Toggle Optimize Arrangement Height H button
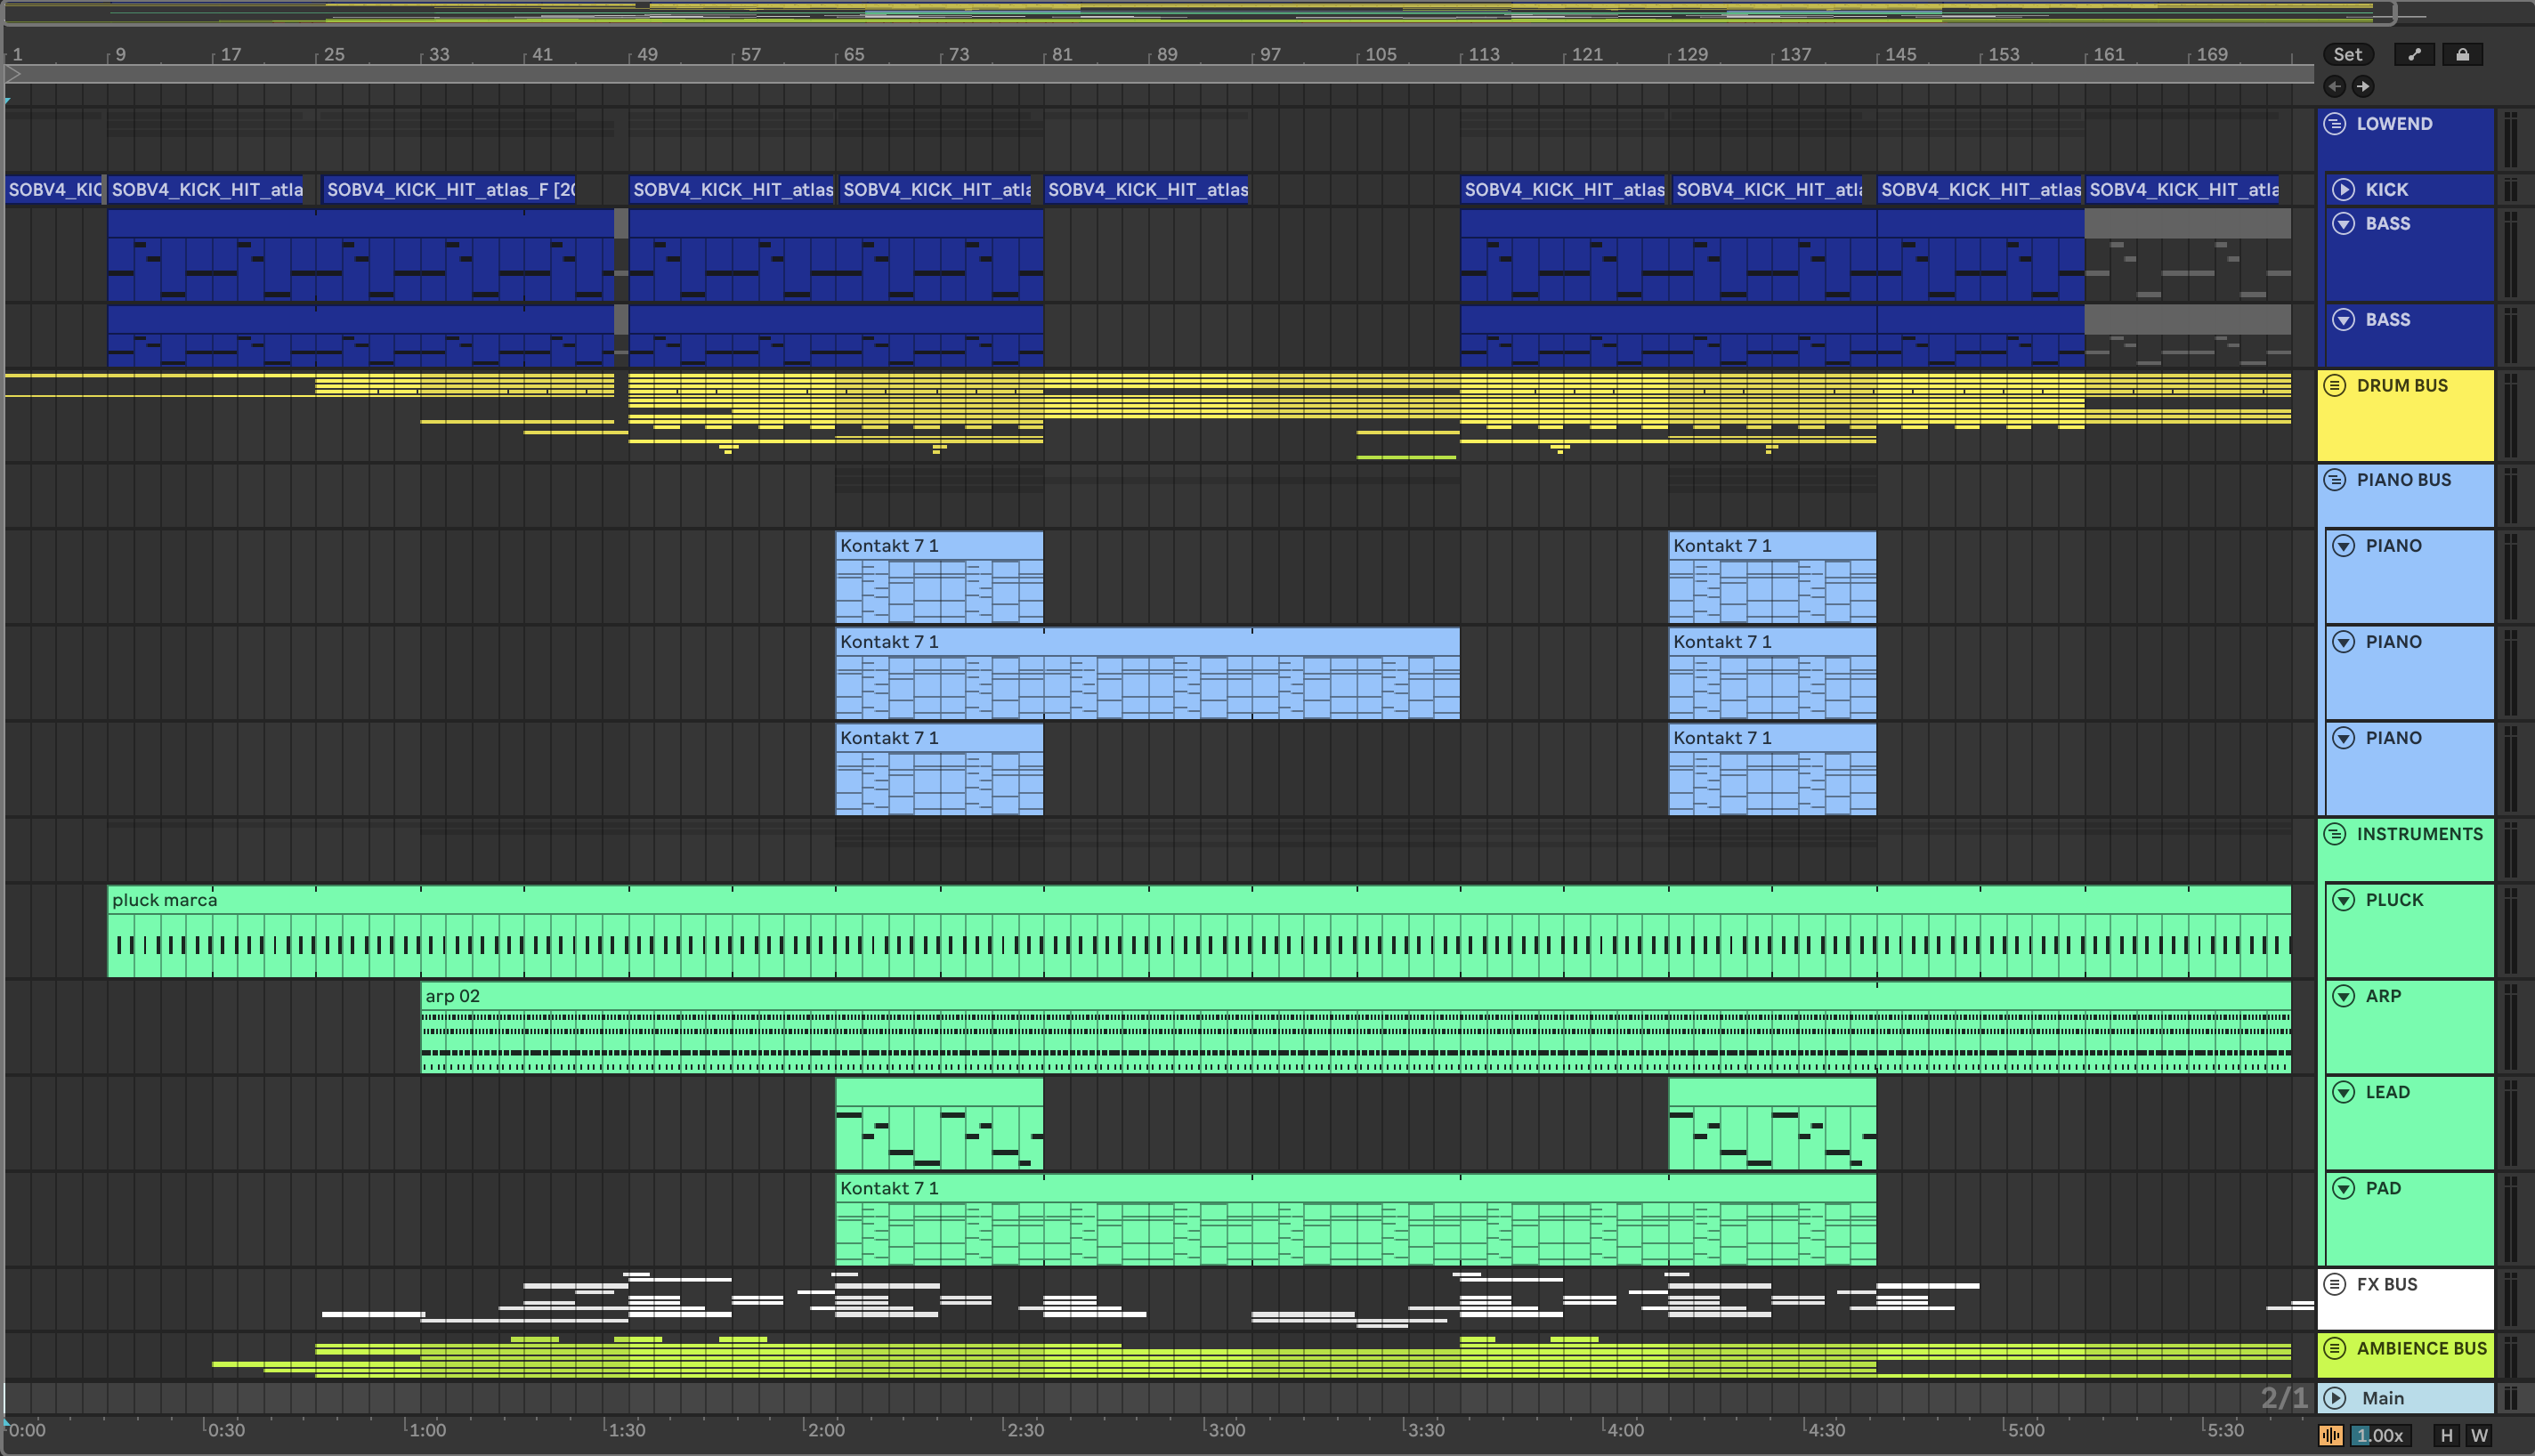2535x1456 pixels. click(x=2446, y=1435)
